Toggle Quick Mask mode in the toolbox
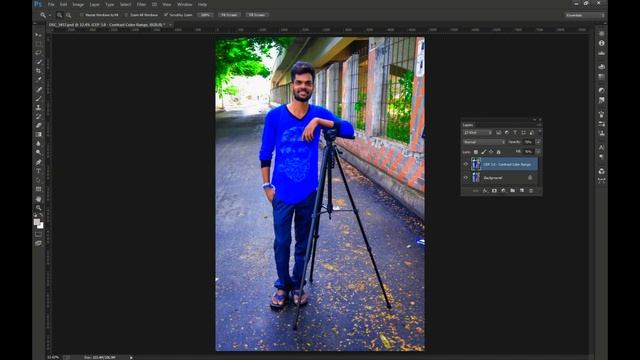The image size is (640, 360). tap(38, 235)
